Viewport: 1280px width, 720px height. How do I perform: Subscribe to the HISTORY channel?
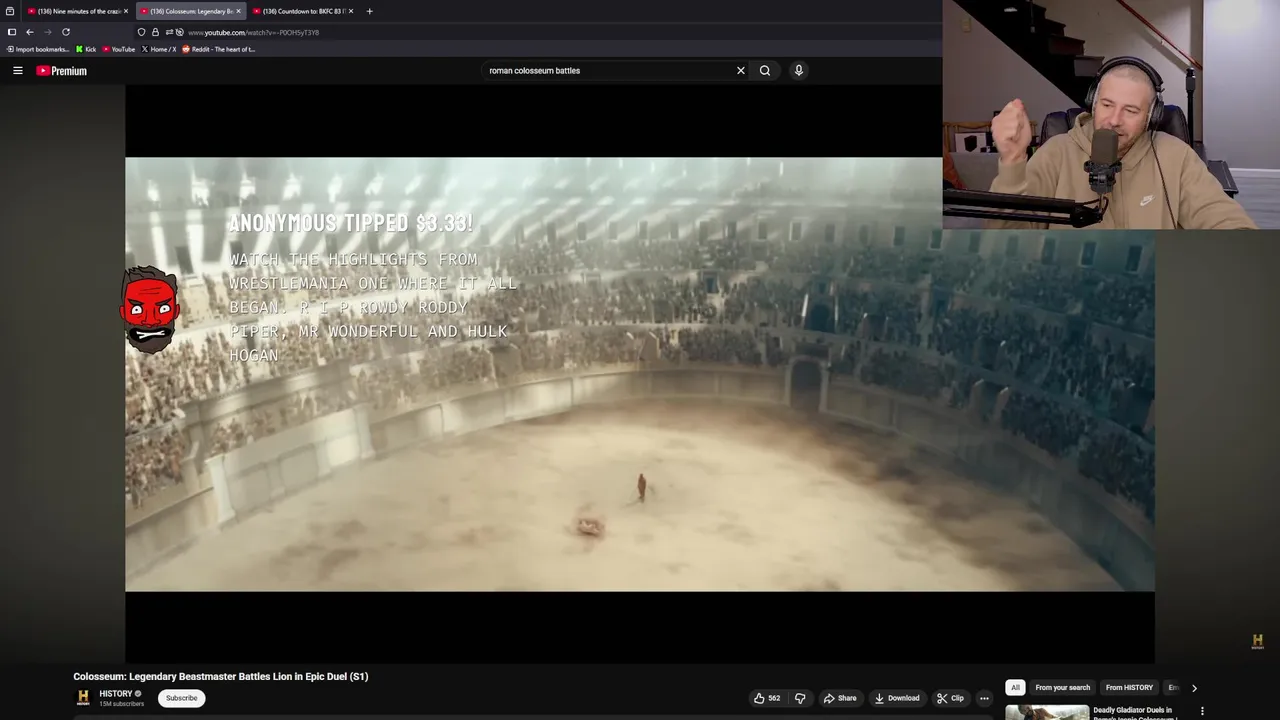182,698
